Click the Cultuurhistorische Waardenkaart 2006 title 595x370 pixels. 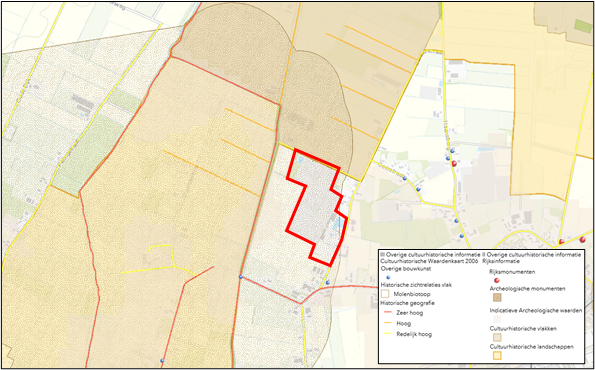click(428, 261)
